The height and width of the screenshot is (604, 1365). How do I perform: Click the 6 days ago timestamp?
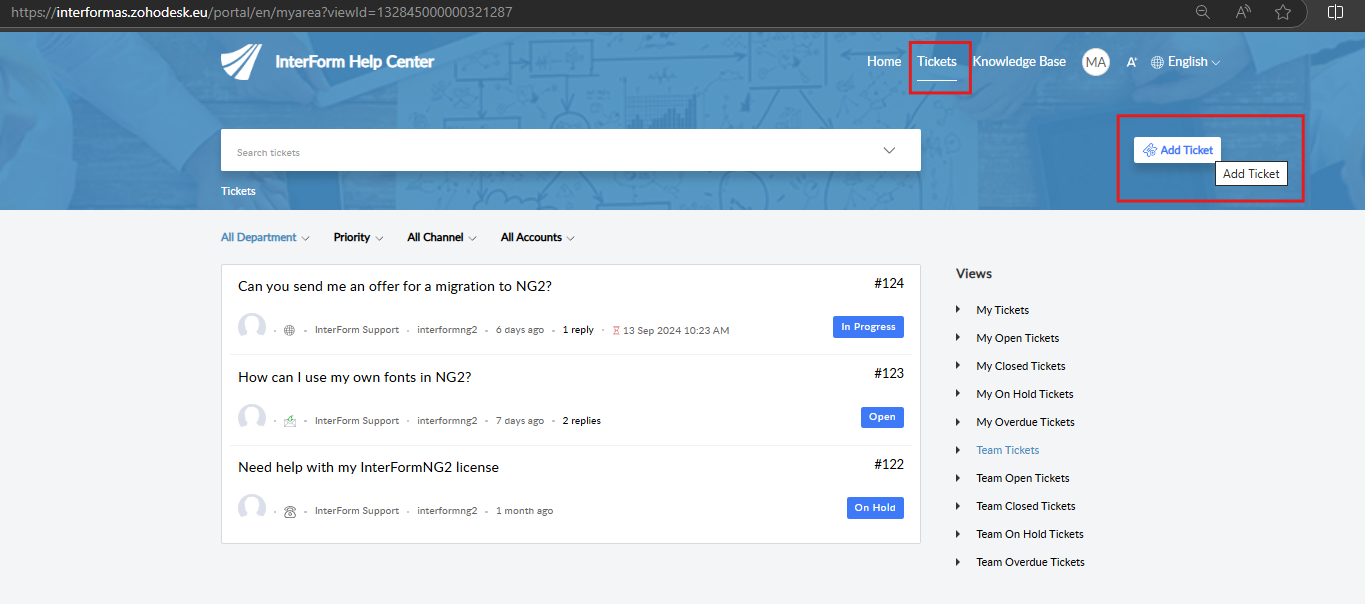pyautogui.click(x=520, y=330)
